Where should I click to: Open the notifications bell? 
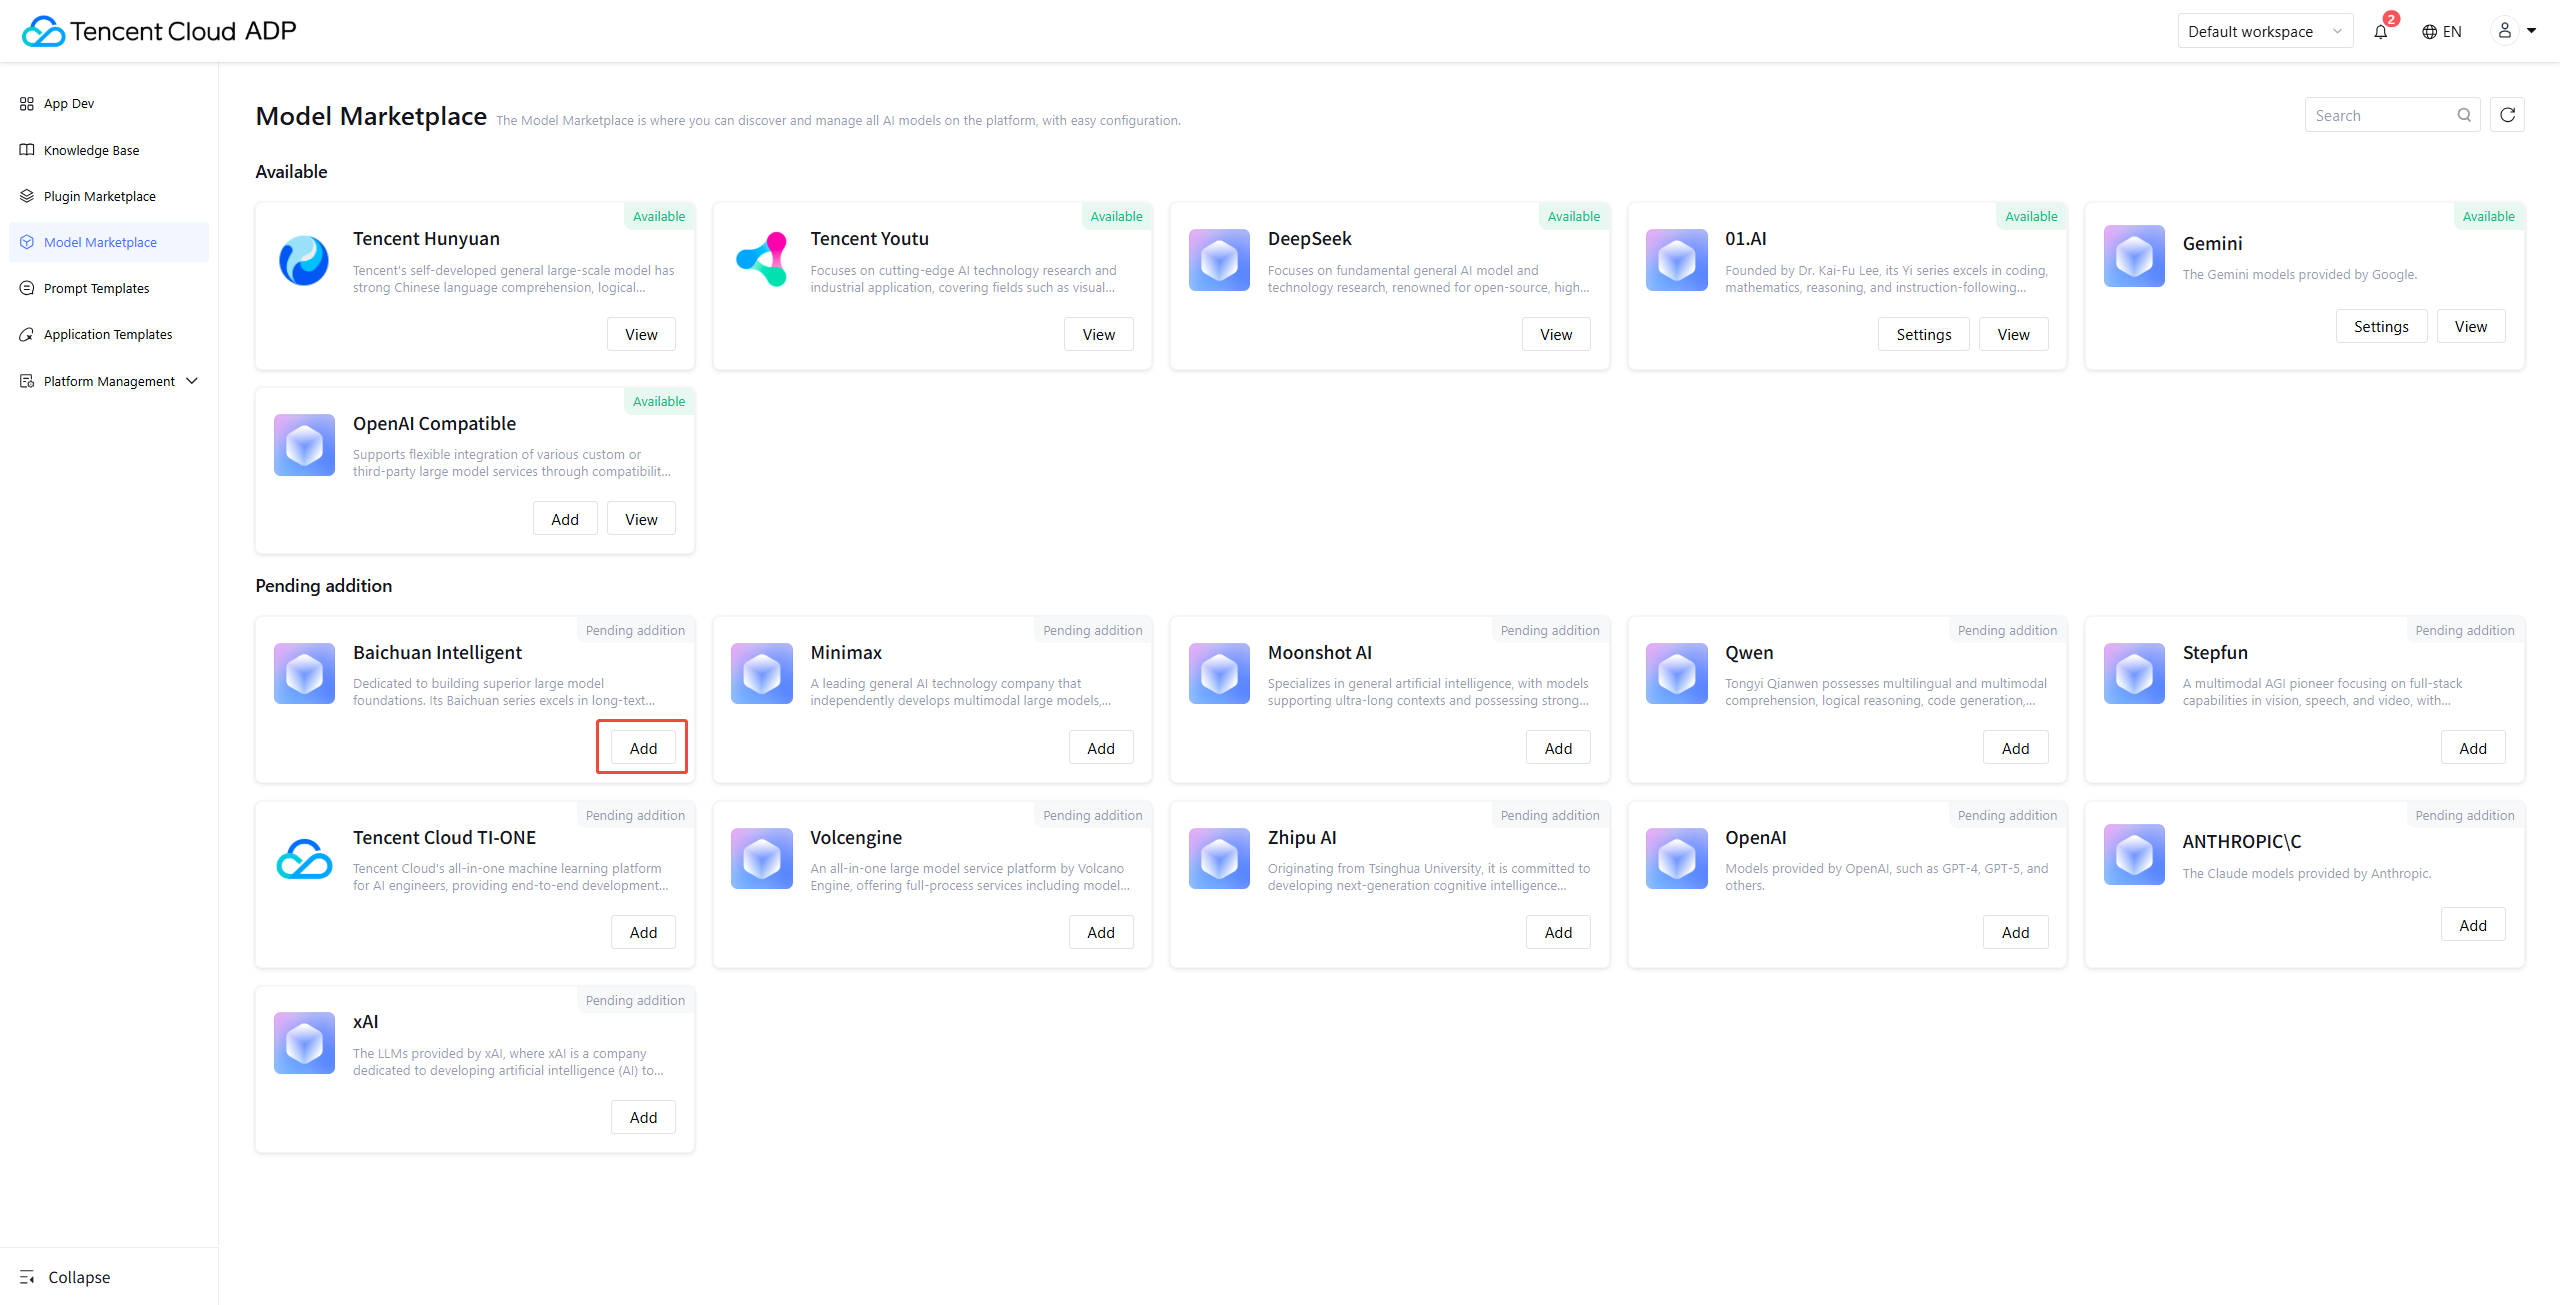pyautogui.click(x=2380, y=31)
